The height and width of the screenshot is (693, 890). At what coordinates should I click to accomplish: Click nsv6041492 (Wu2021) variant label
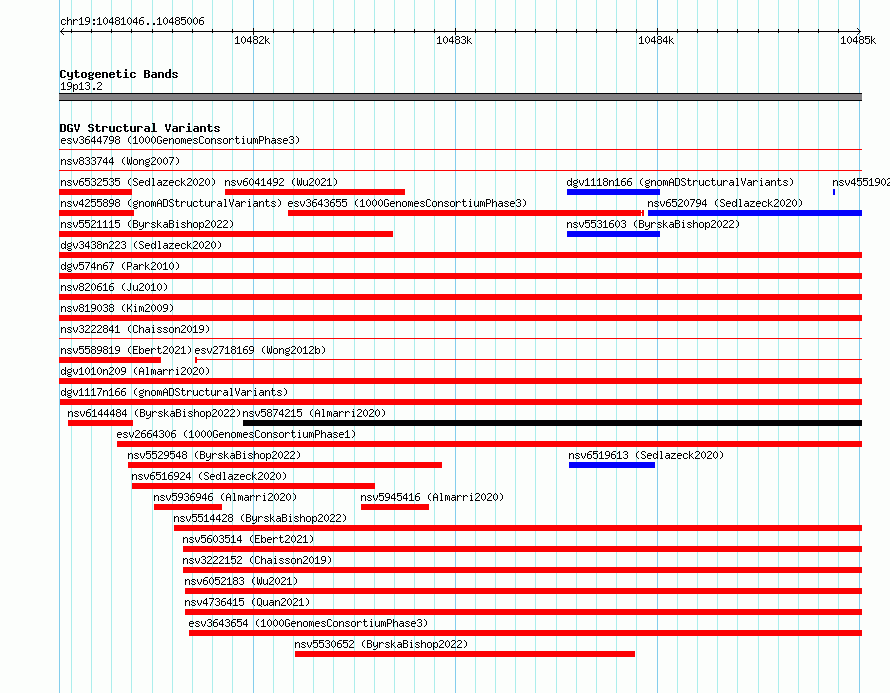coord(281,182)
